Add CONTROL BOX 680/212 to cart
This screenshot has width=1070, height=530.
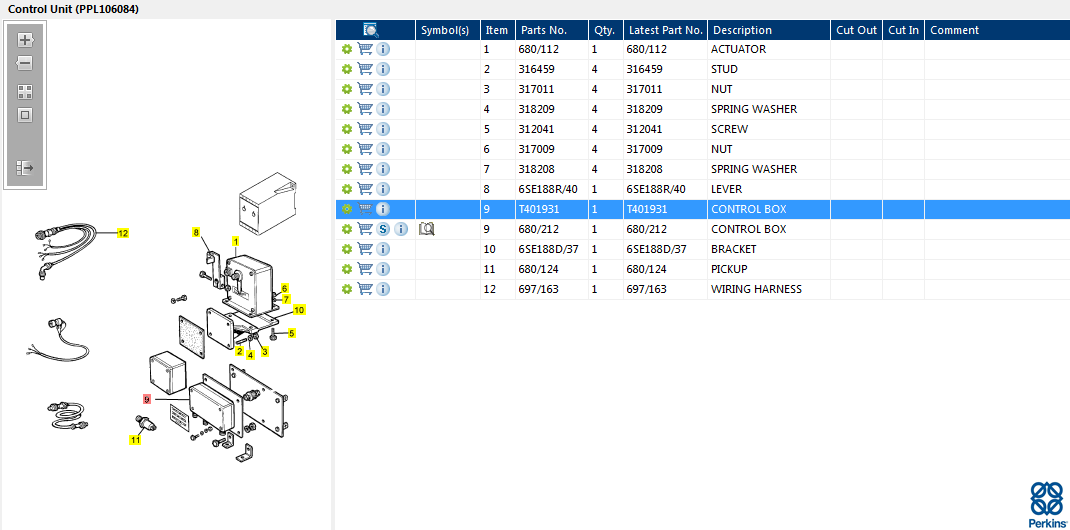365,229
